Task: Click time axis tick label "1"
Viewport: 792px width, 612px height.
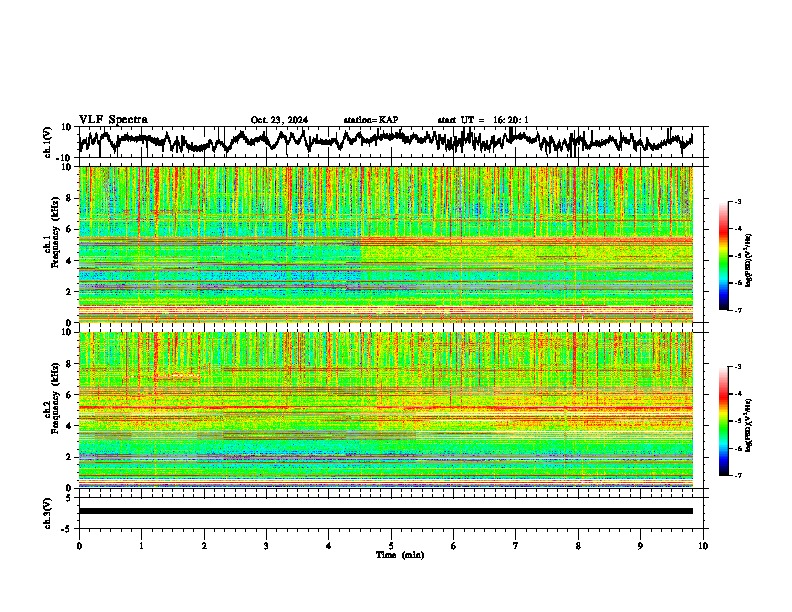Action: [141, 546]
